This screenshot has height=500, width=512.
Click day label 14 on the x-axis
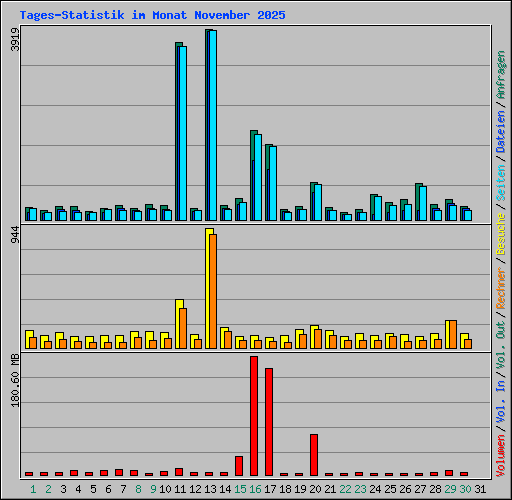pyautogui.click(x=225, y=489)
